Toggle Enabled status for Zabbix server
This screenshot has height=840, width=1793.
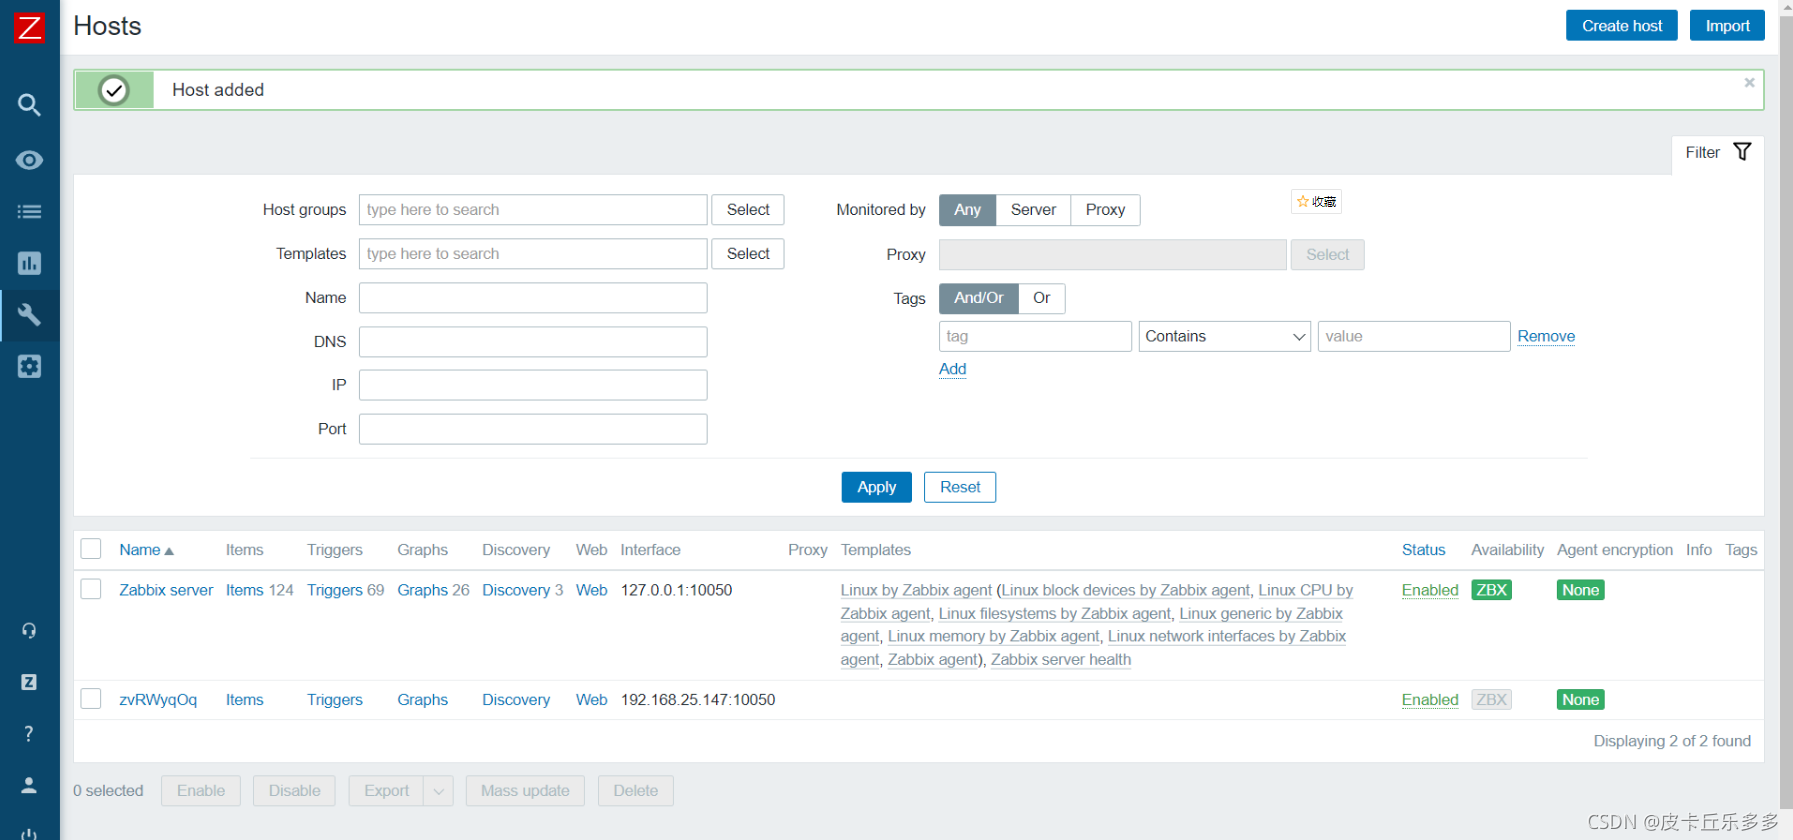1430,590
